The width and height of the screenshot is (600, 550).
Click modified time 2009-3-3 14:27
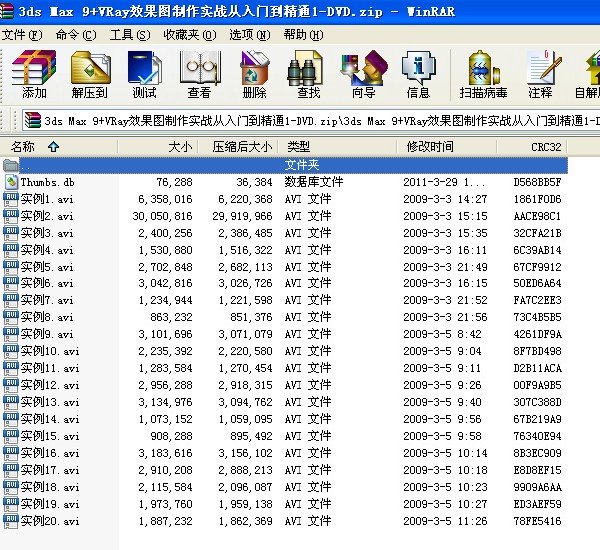coord(445,199)
